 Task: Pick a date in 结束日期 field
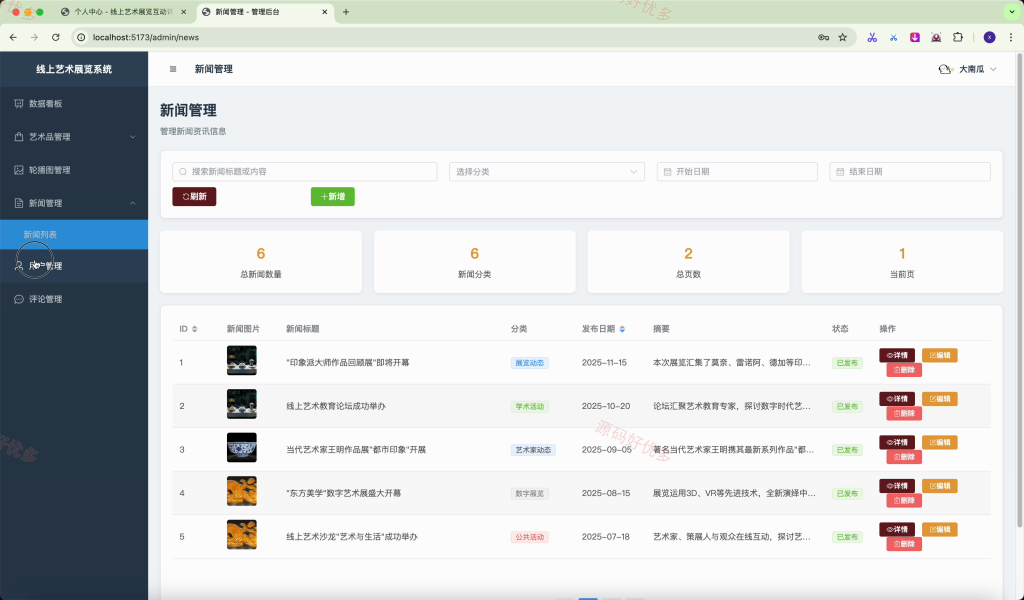point(910,172)
